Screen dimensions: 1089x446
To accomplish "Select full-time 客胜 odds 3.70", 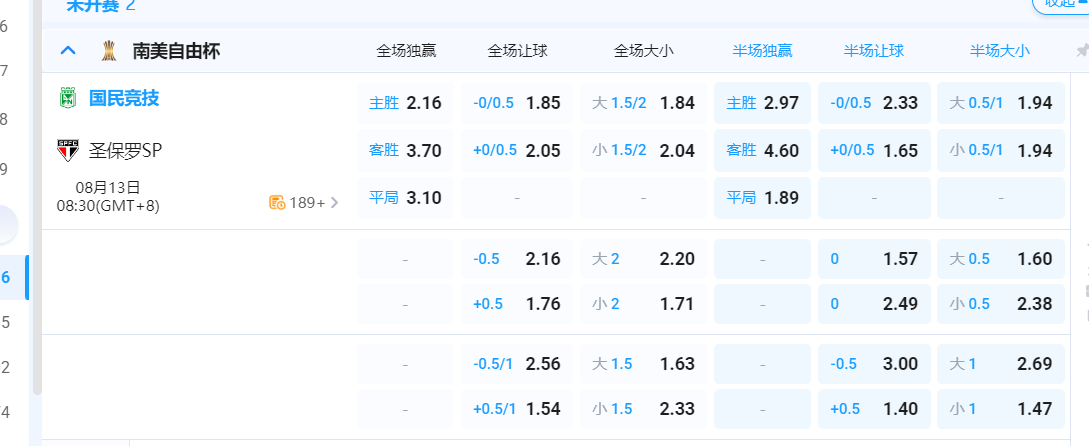I will pos(405,150).
